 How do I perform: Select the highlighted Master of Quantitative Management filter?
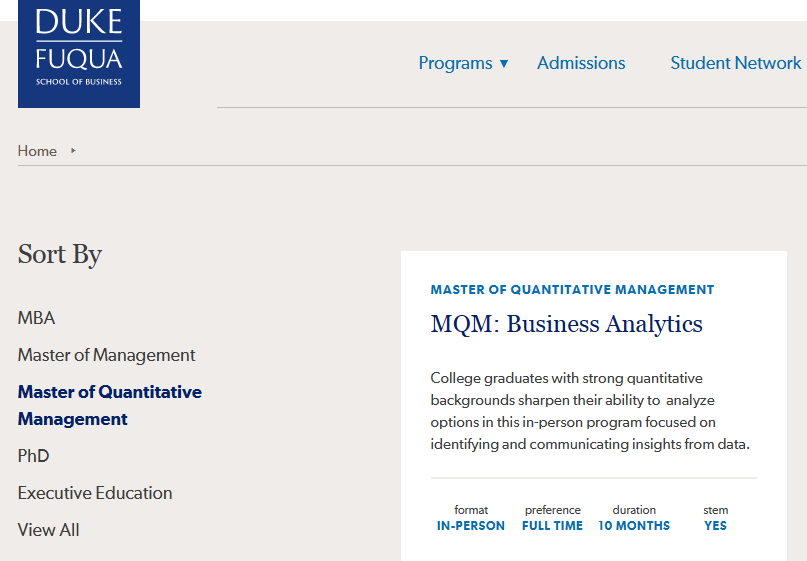109,405
